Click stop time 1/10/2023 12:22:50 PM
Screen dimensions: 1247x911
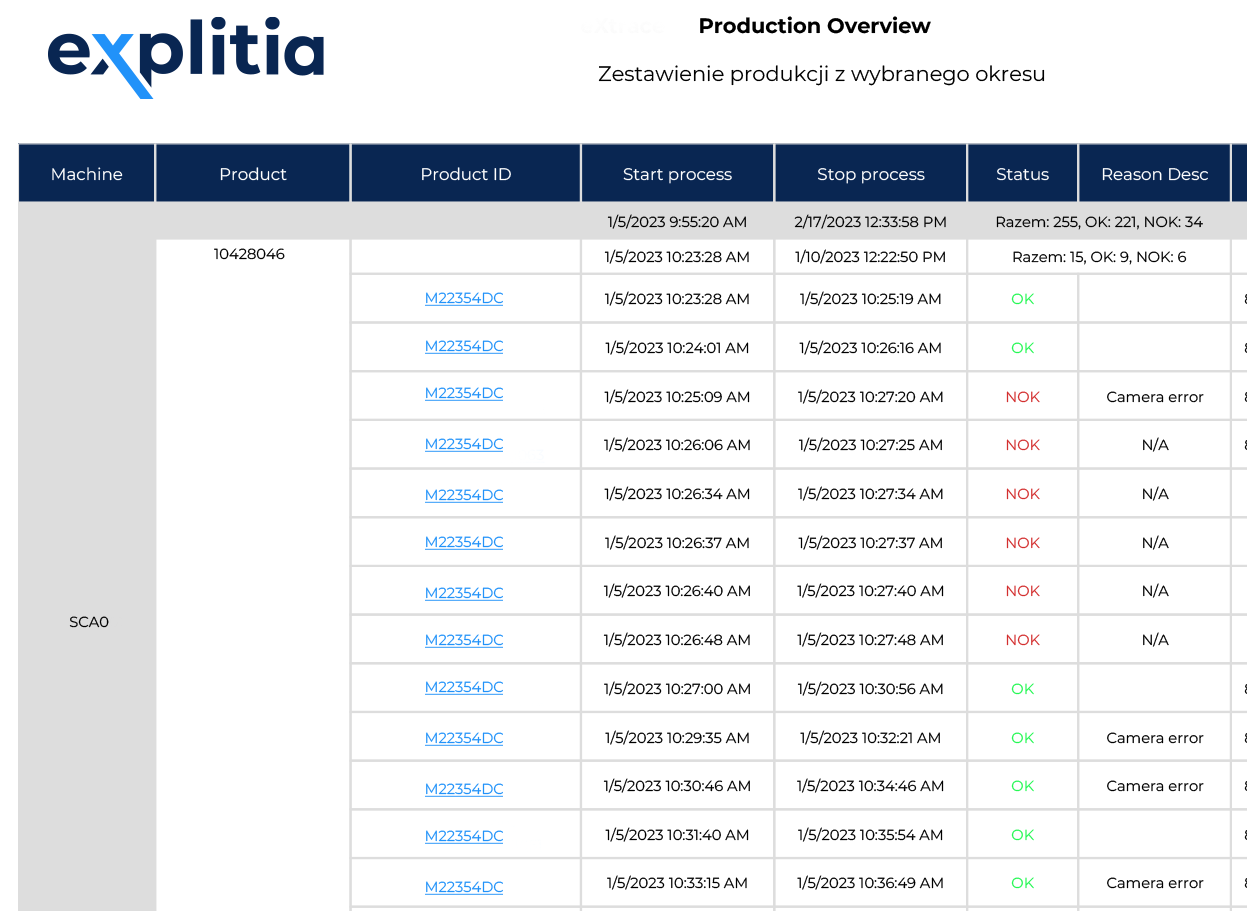870,257
